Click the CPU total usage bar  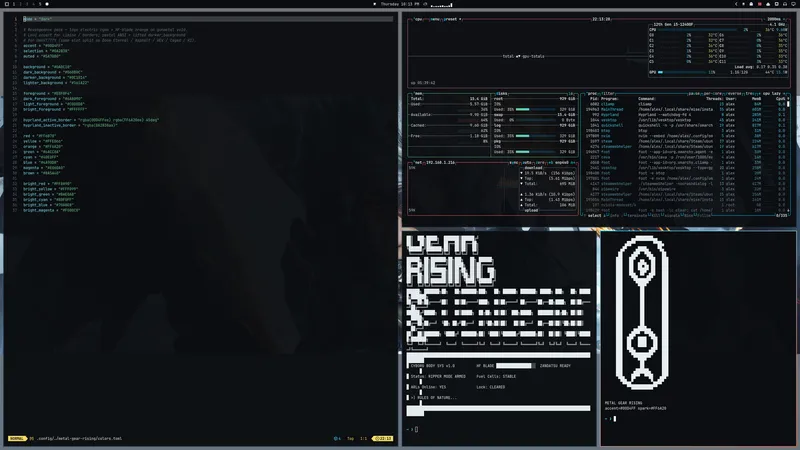[x=697, y=30]
